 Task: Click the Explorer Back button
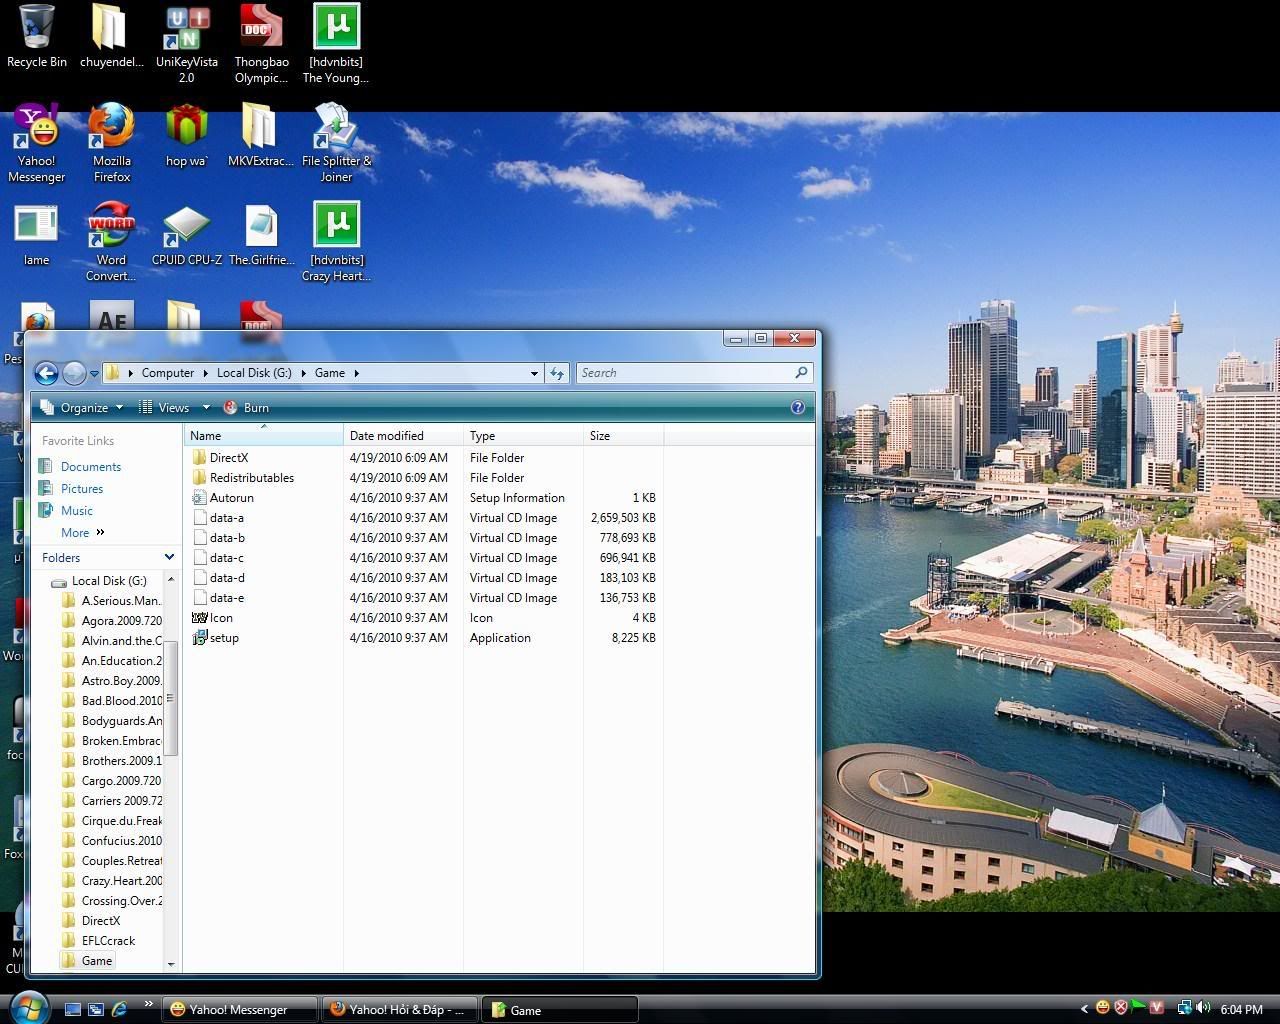[x=46, y=373]
